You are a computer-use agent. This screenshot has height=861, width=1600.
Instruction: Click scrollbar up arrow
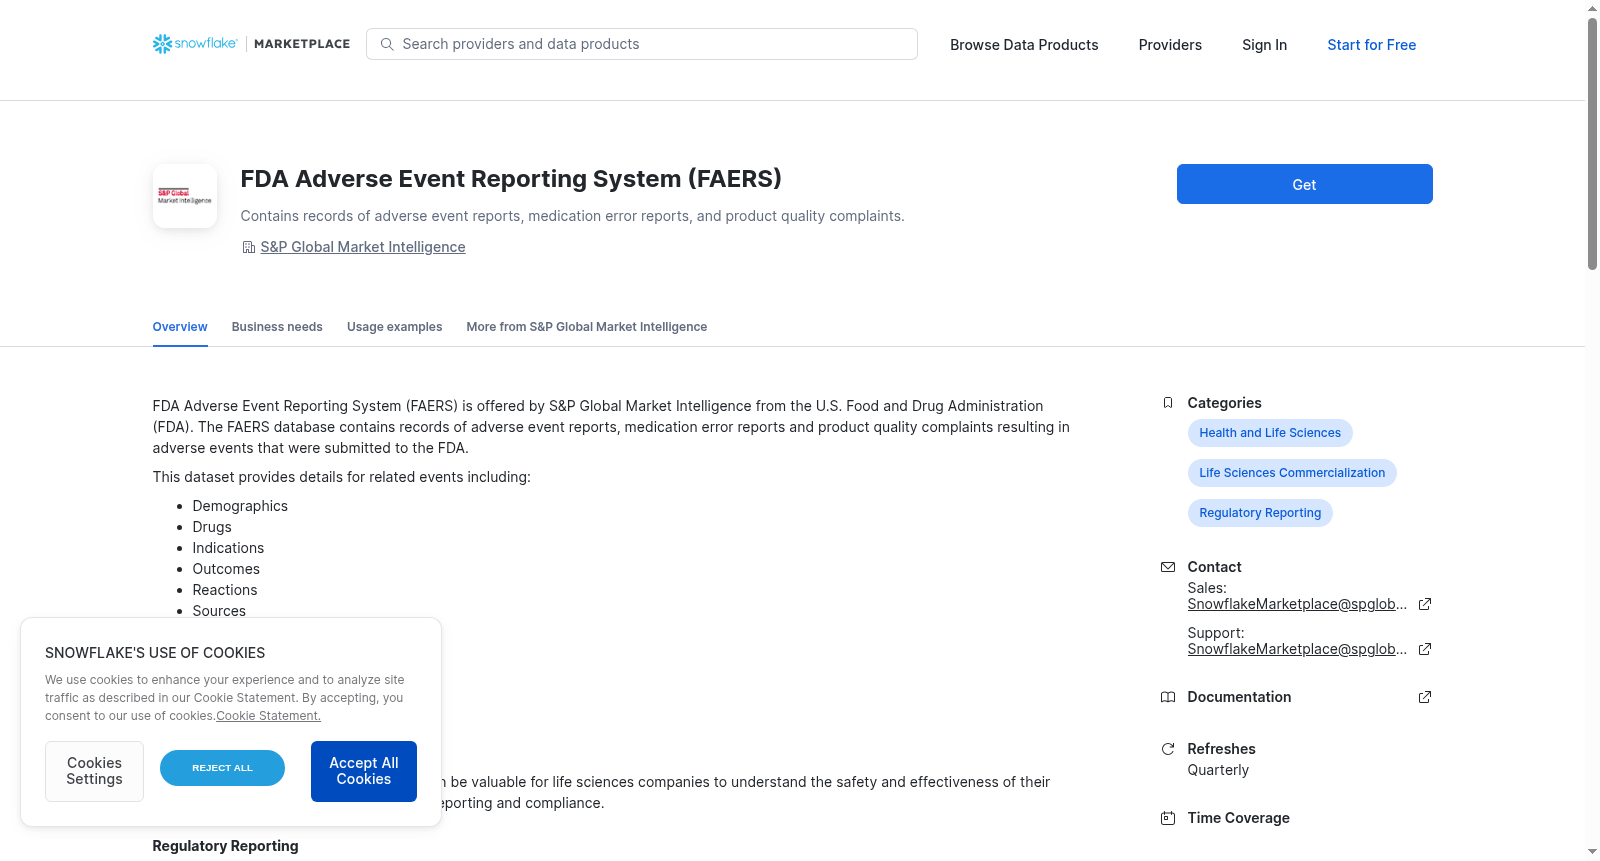[x=1592, y=8]
